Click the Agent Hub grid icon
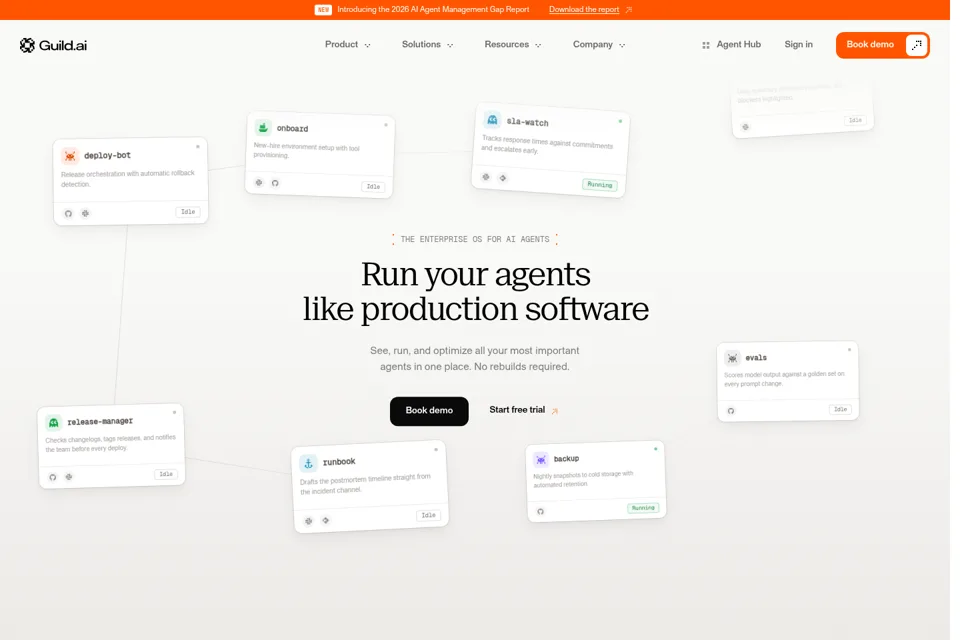Screen dimensions: 960x640 click(706, 45)
